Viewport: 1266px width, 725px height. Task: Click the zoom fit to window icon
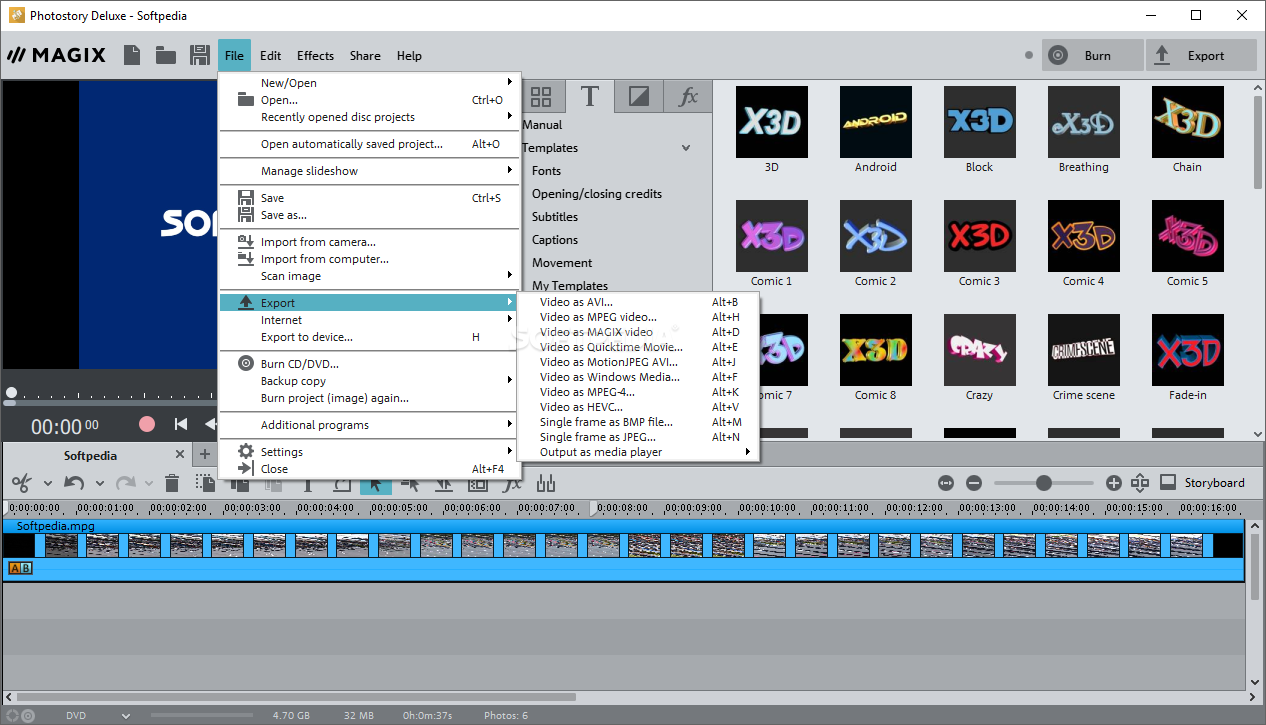coord(946,483)
